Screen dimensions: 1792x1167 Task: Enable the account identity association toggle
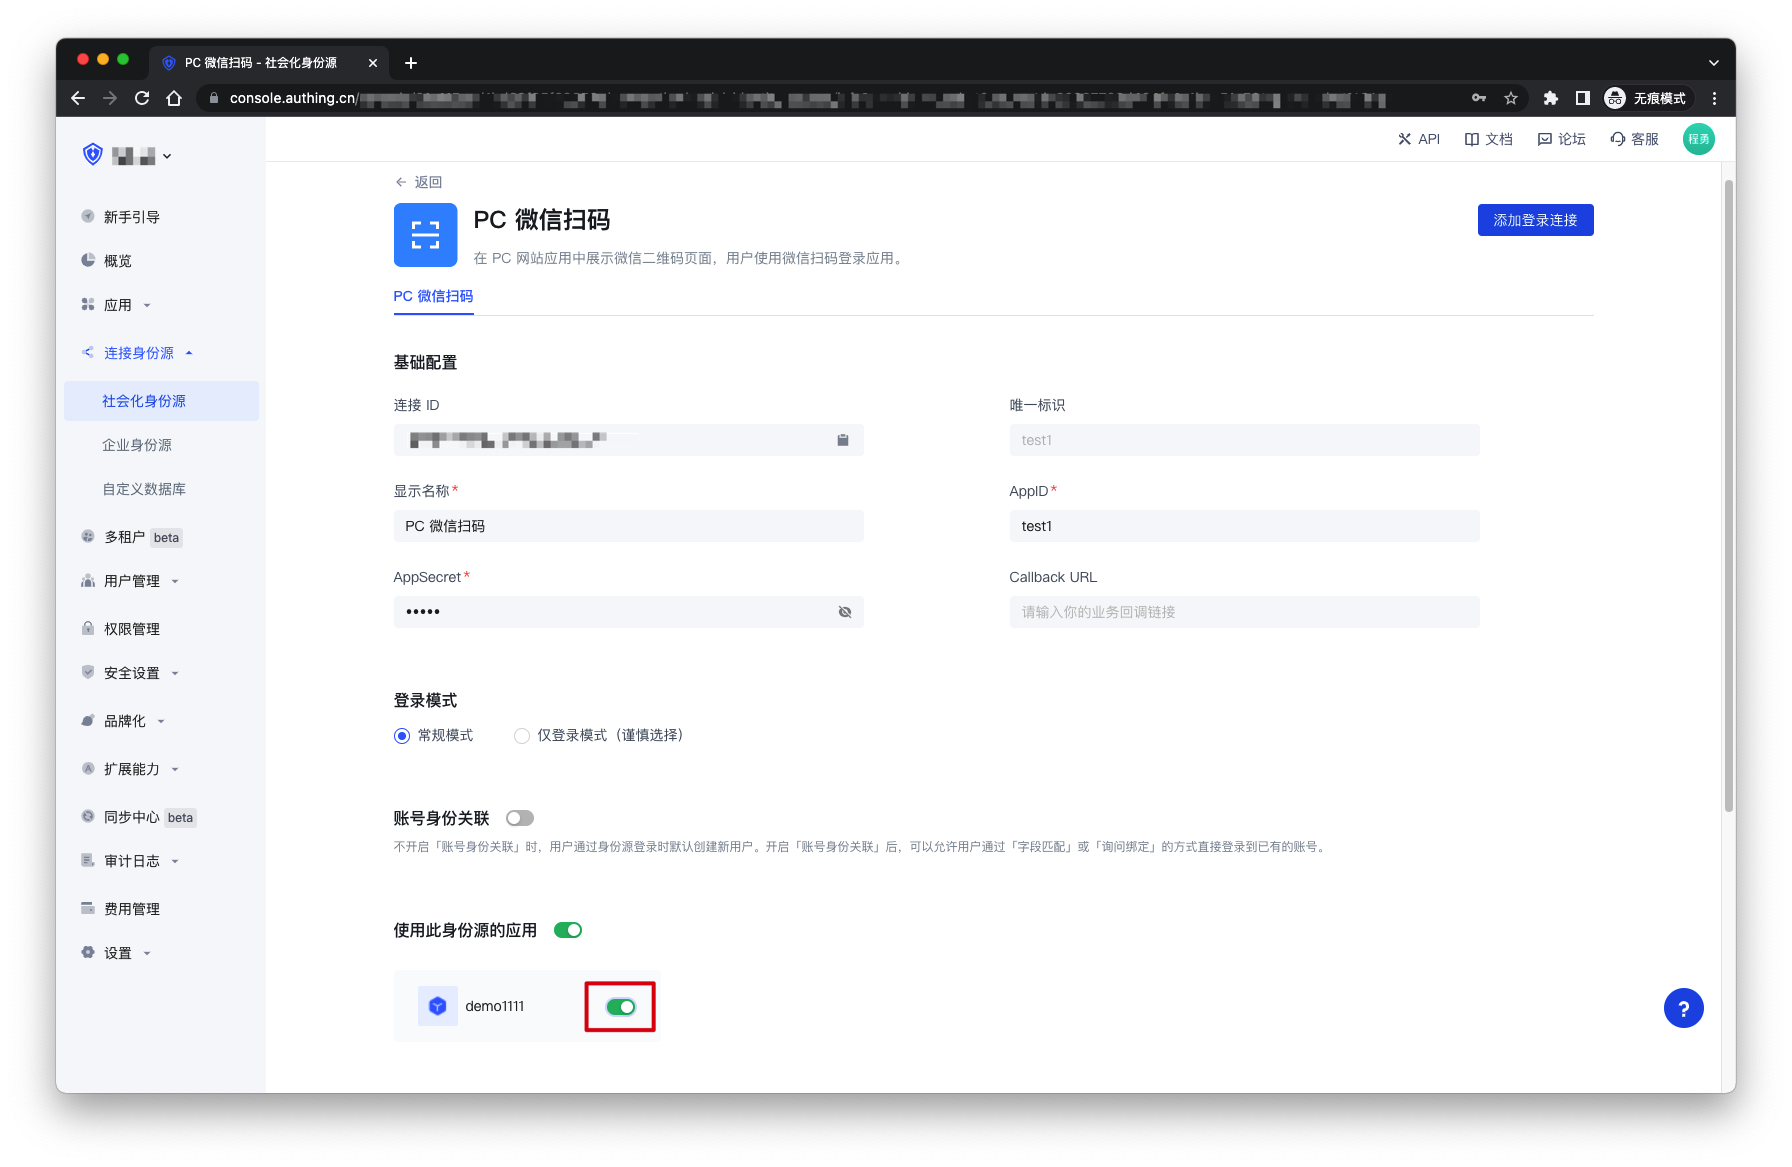(519, 818)
